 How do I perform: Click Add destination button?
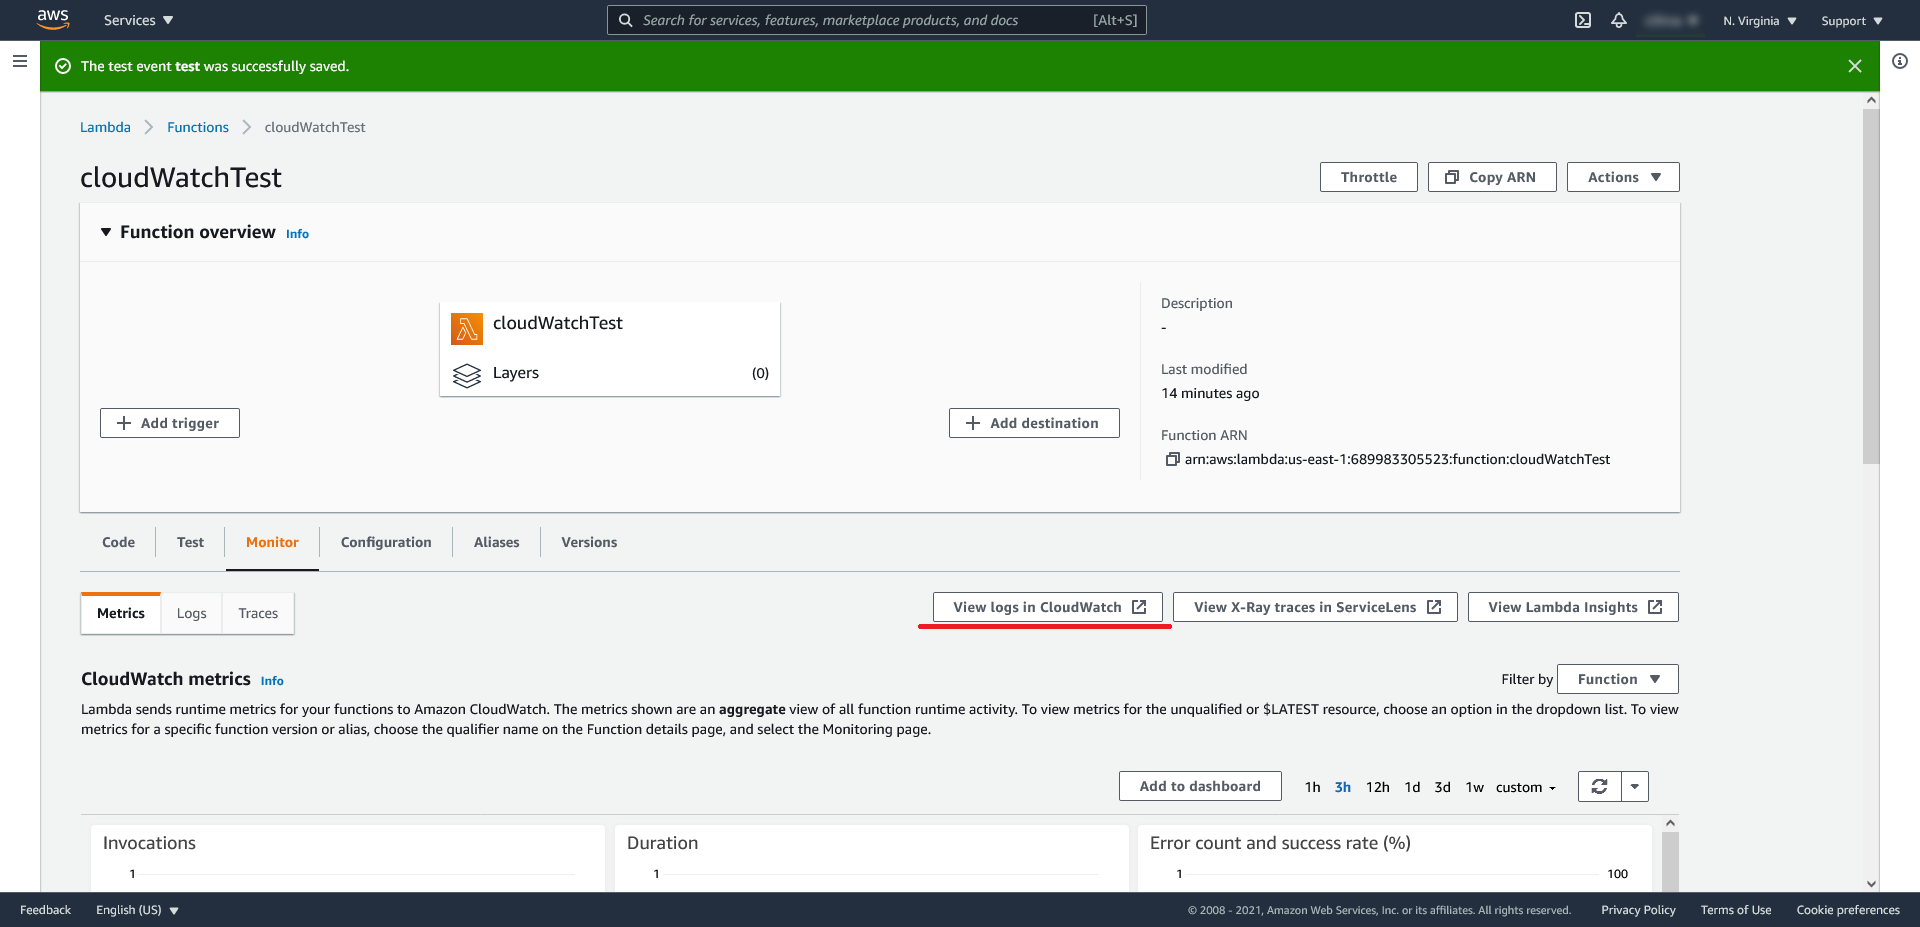(x=1034, y=423)
